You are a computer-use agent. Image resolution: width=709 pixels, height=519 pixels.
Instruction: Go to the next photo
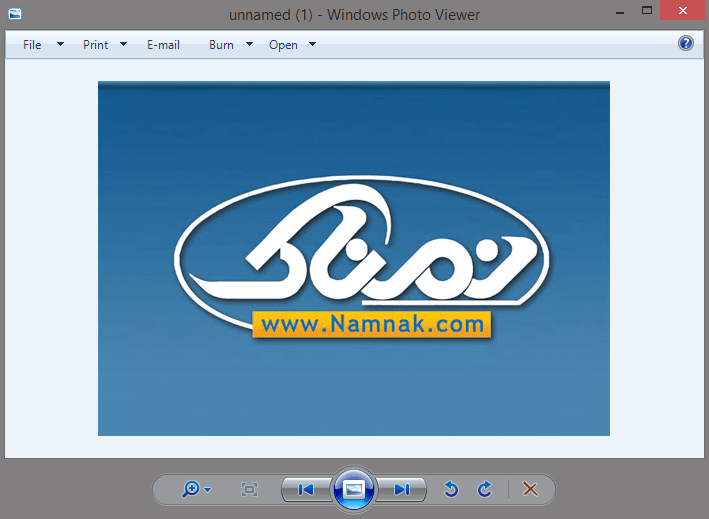click(x=402, y=489)
